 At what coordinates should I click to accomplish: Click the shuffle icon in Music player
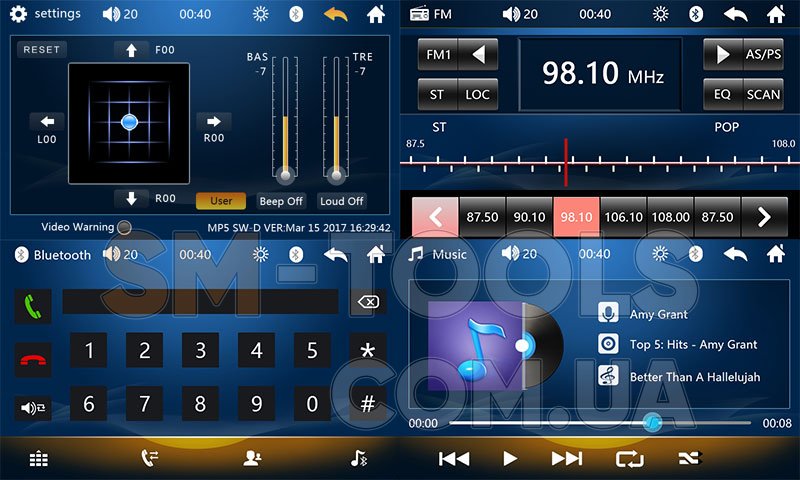[690, 458]
